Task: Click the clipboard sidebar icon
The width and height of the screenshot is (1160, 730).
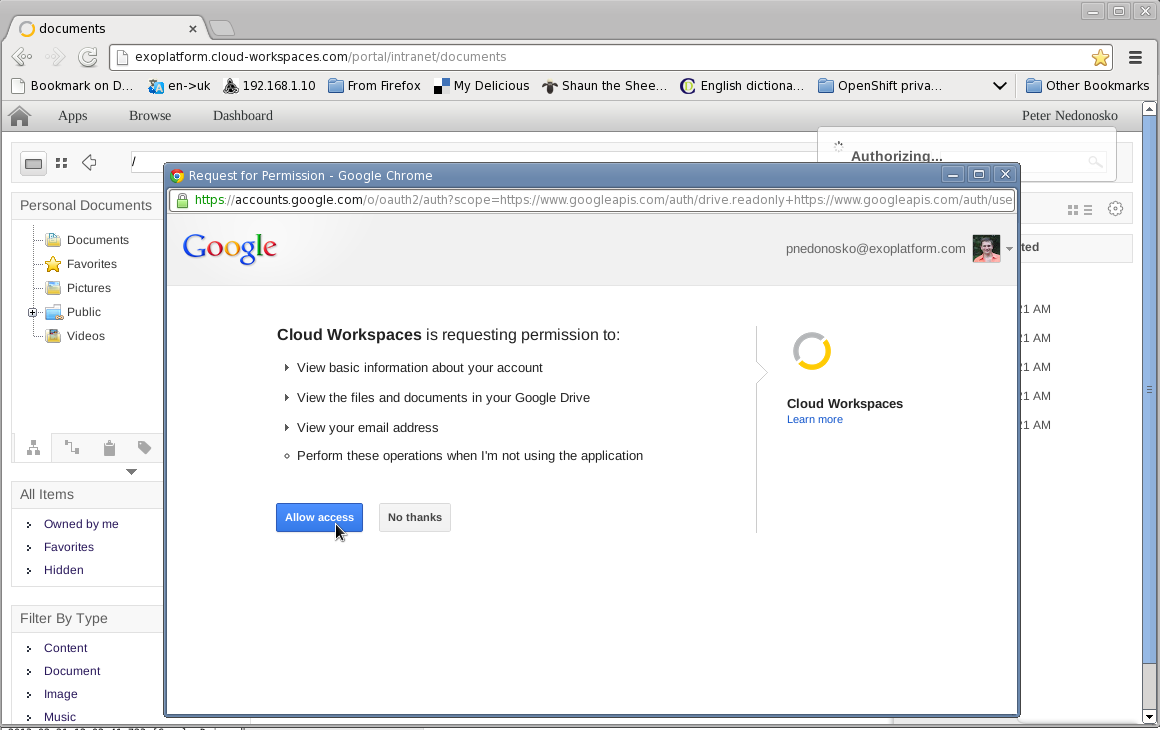Action: pyautogui.click(x=109, y=447)
